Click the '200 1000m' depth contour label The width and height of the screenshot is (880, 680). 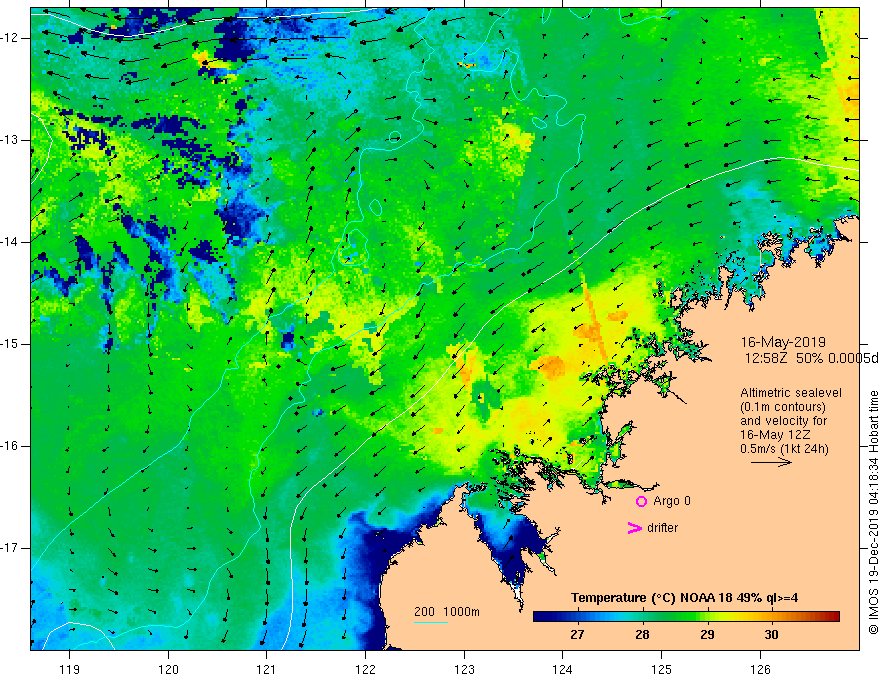tap(447, 612)
